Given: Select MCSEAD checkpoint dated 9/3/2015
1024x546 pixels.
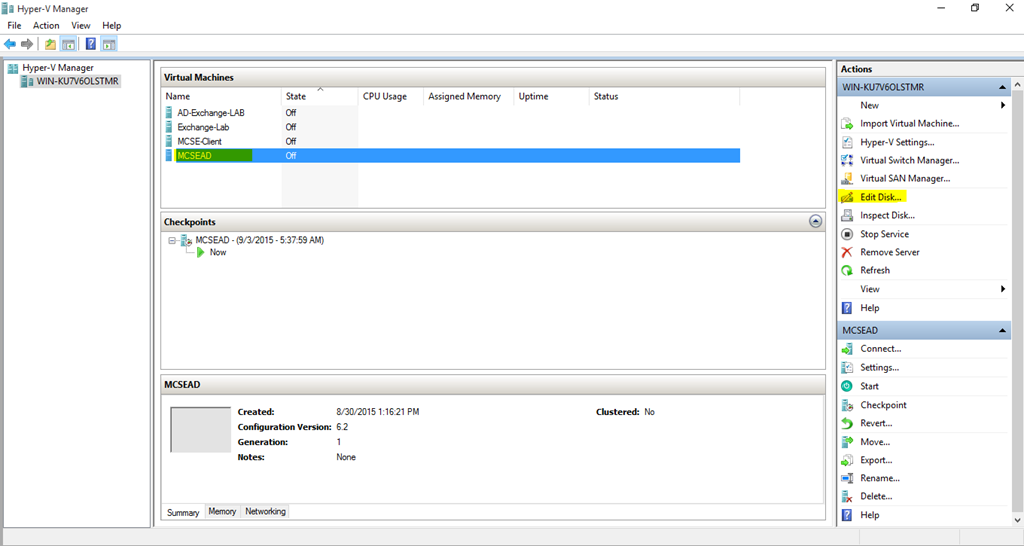Looking at the screenshot, I should pyautogui.click(x=259, y=240).
